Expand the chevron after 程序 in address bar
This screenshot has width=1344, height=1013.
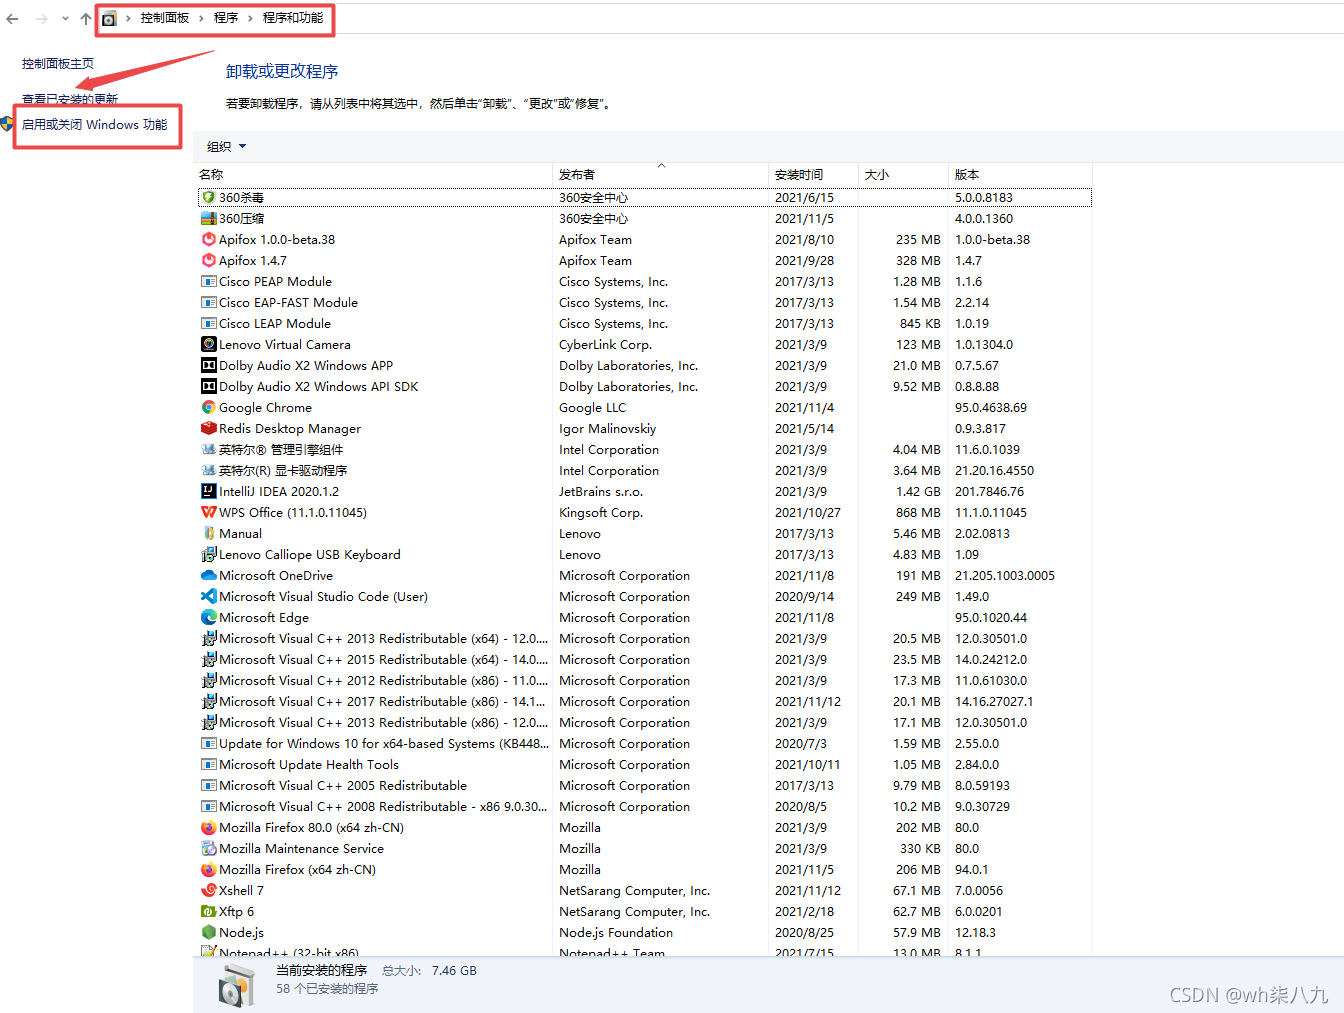250,18
